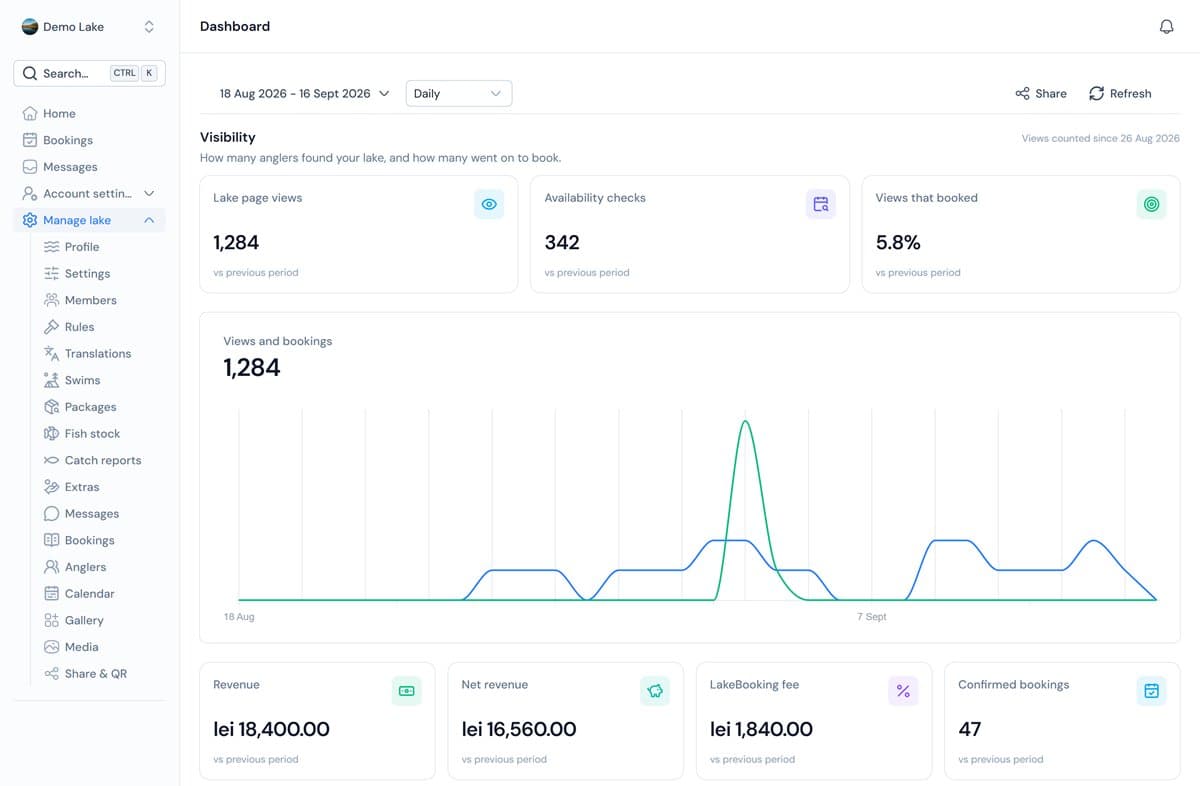Open the notifications bell icon
This screenshot has width=1200, height=786.
(x=1166, y=27)
